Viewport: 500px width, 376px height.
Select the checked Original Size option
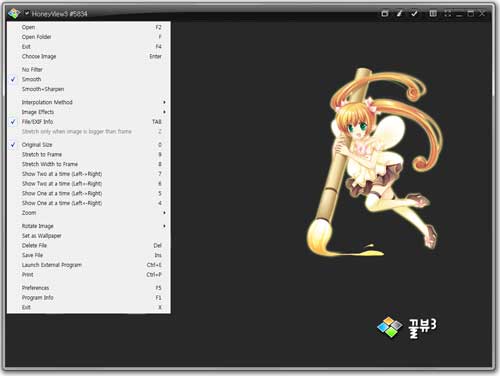[x=89, y=145]
